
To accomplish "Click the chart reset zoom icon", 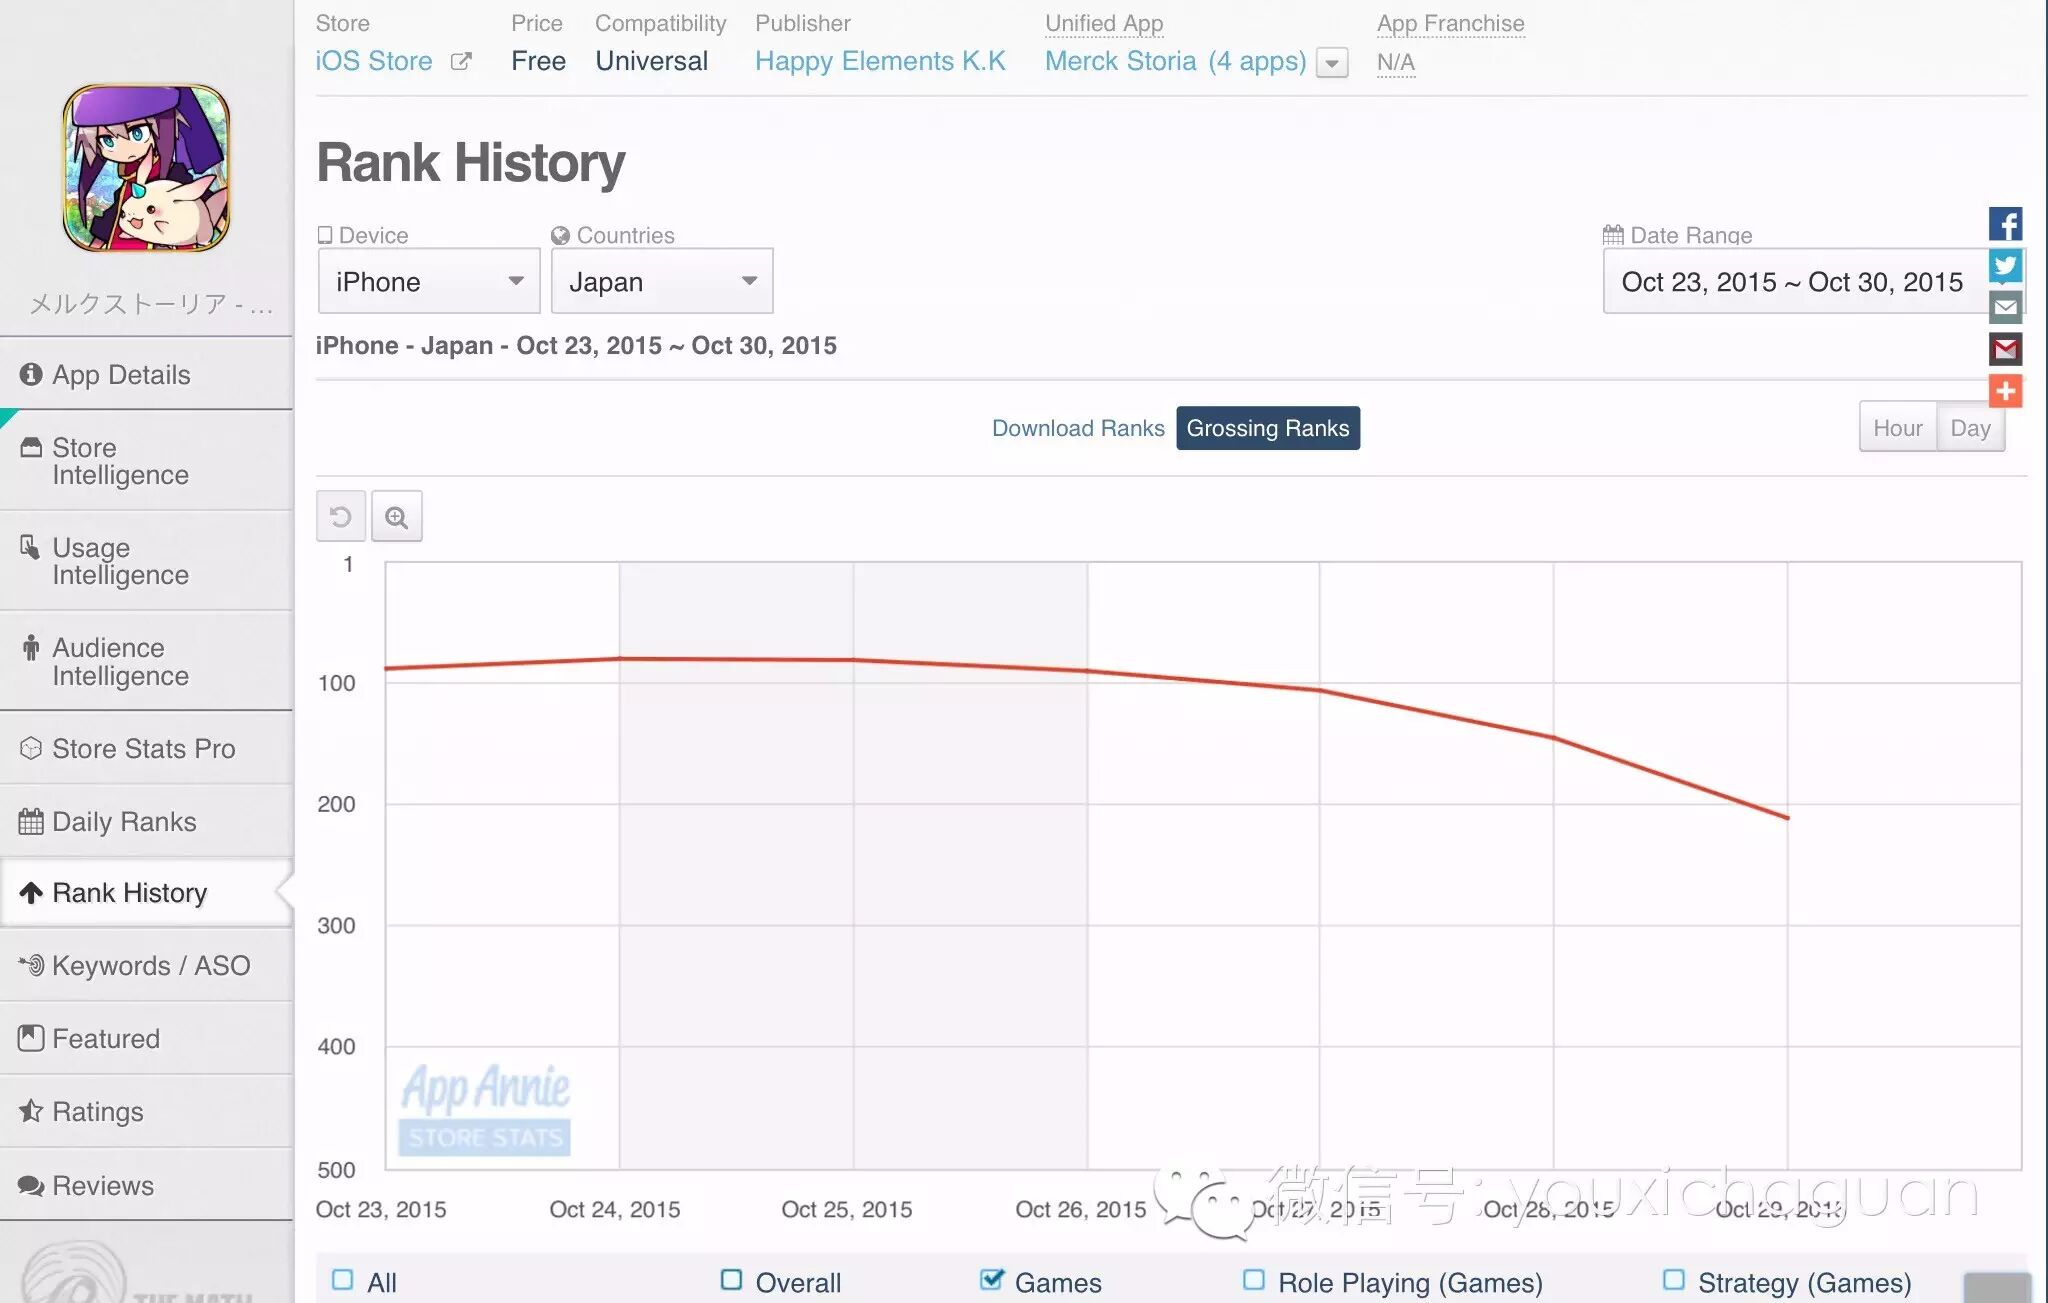I will click(x=340, y=517).
